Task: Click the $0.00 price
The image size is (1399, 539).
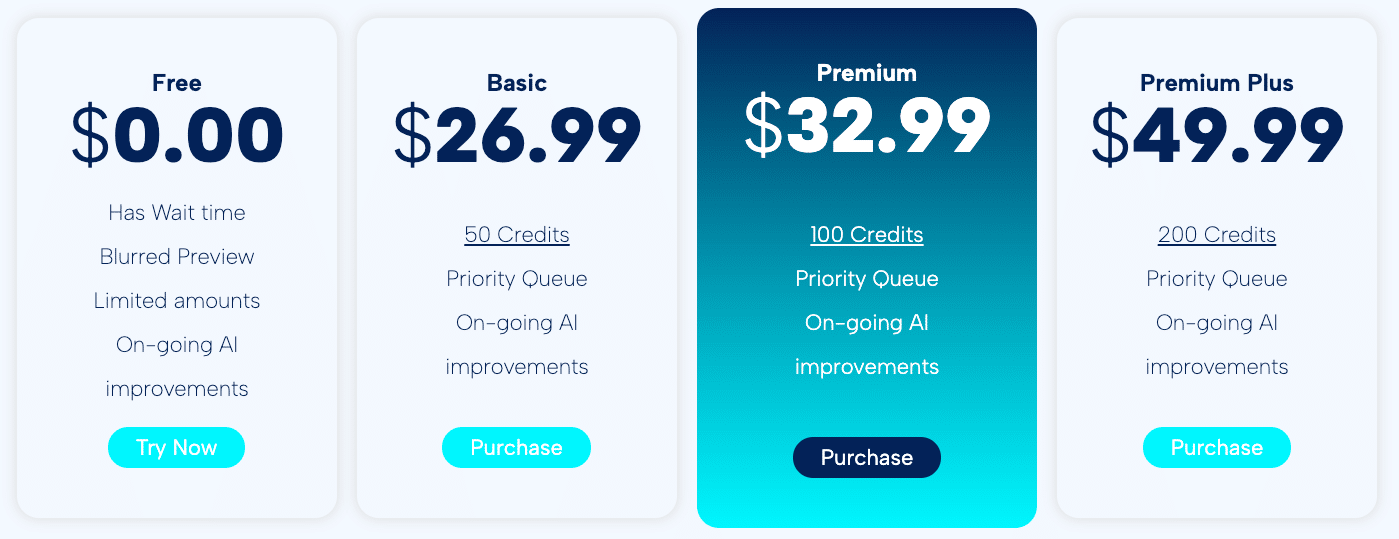Action: pyautogui.click(x=177, y=136)
